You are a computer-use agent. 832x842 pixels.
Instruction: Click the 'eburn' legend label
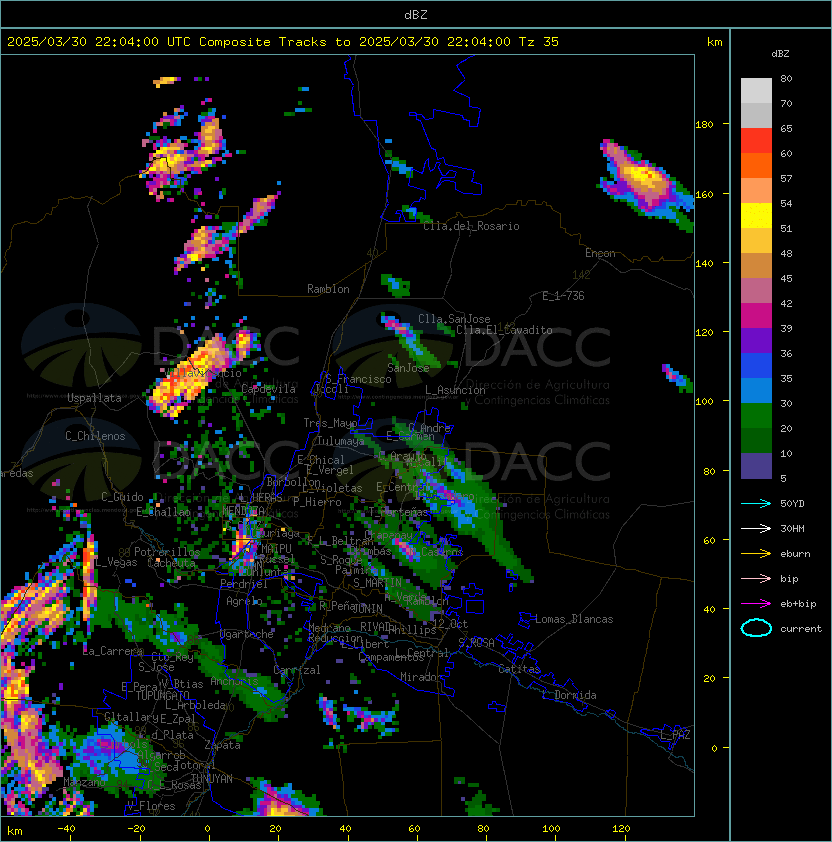[x=795, y=554]
